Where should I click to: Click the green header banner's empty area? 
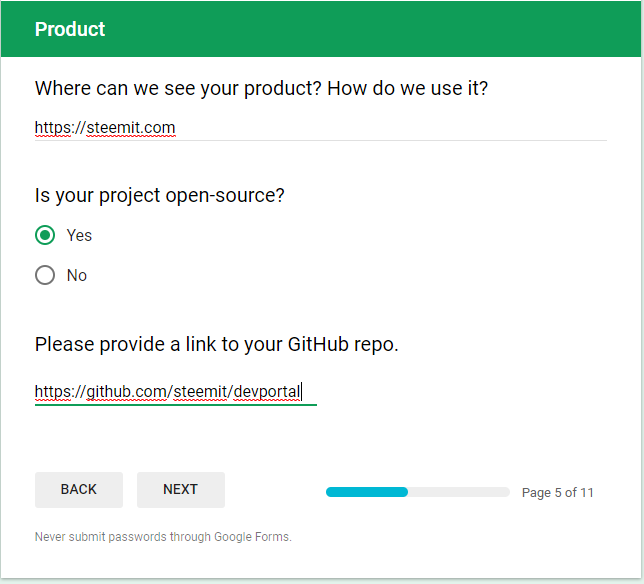coord(370,29)
